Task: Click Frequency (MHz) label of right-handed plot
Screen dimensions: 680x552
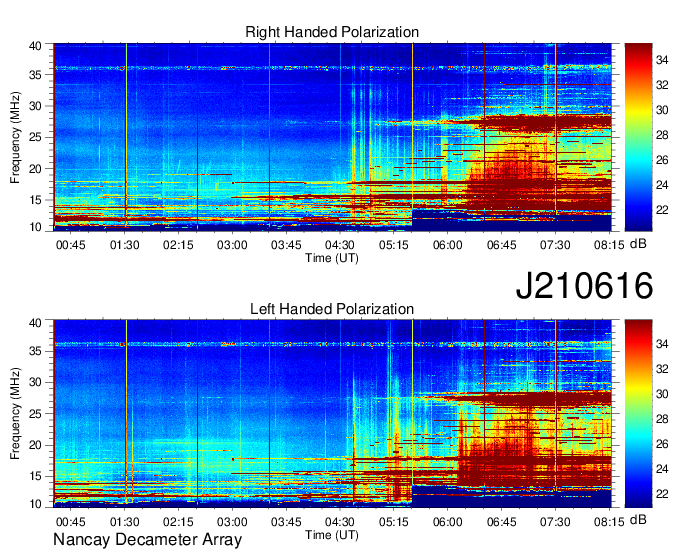Action: 15,137
